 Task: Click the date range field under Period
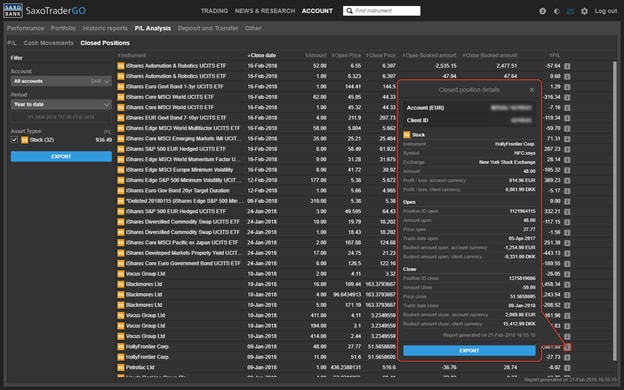pyautogui.click(x=61, y=117)
